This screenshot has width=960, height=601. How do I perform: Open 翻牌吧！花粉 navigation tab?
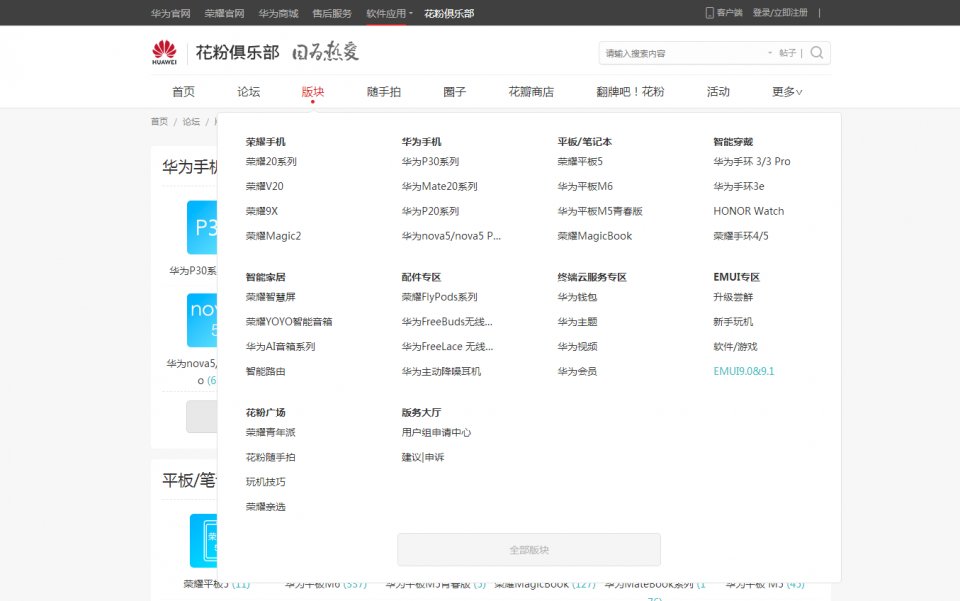click(x=630, y=92)
